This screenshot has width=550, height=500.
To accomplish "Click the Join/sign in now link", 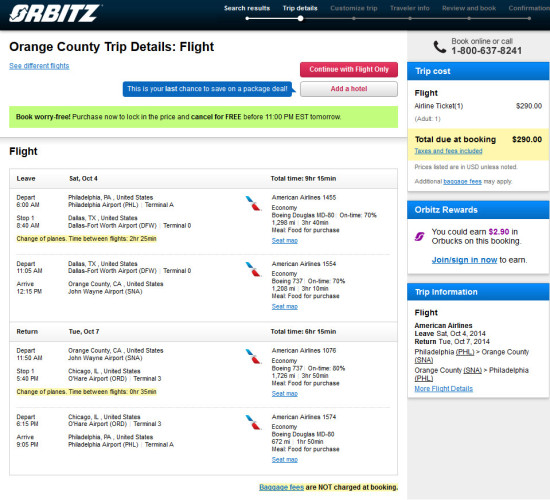I will pos(464,260).
